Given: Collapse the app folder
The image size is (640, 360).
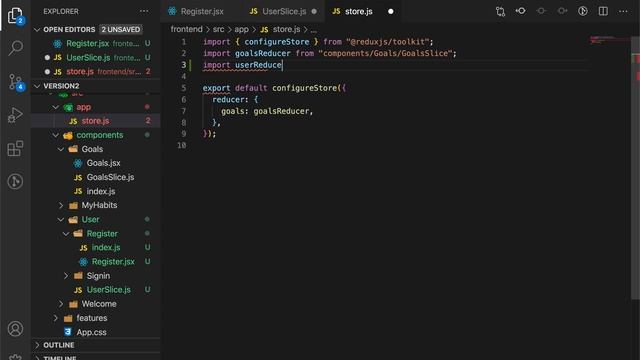Looking at the screenshot, I should coord(56,107).
